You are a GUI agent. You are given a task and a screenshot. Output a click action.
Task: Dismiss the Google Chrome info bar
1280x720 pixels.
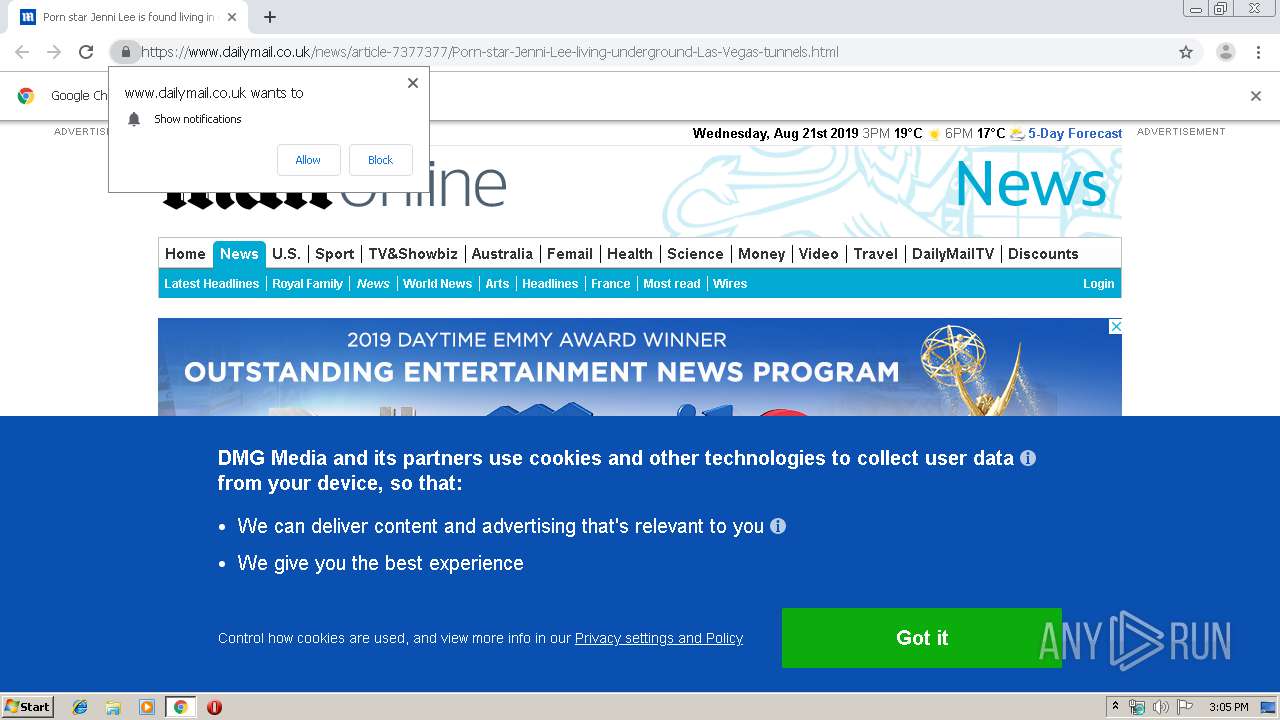[1256, 96]
